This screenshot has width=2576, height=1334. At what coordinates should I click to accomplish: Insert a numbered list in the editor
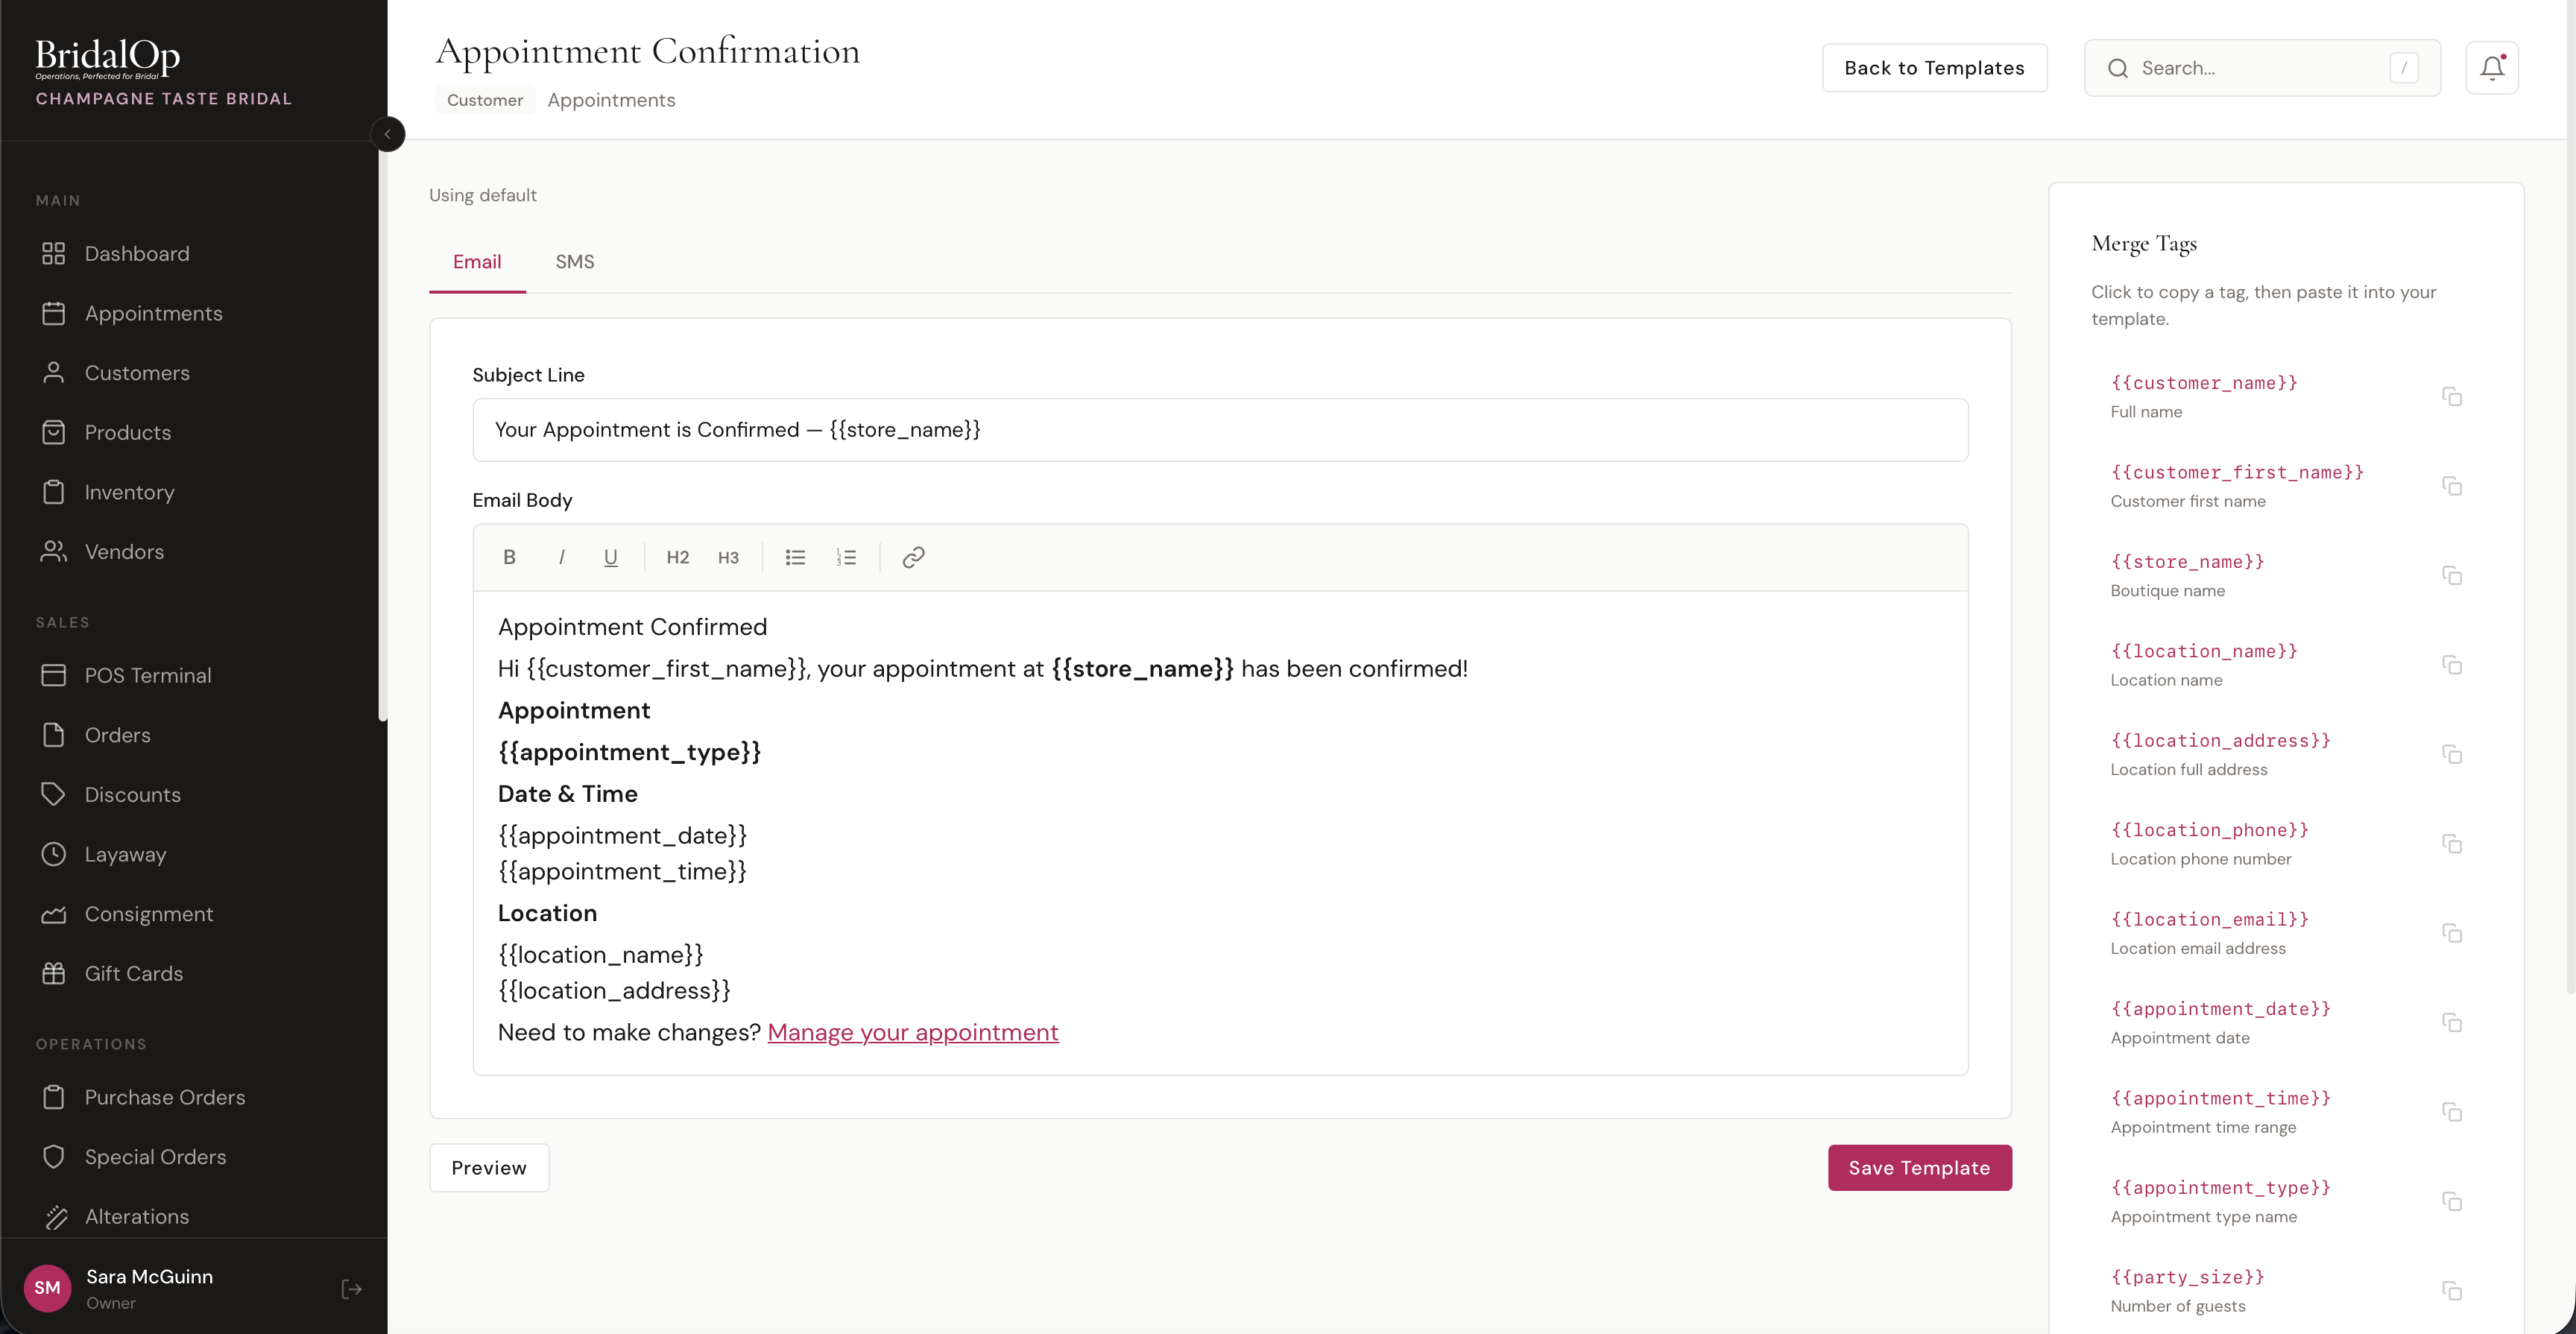tap(846, 557)
